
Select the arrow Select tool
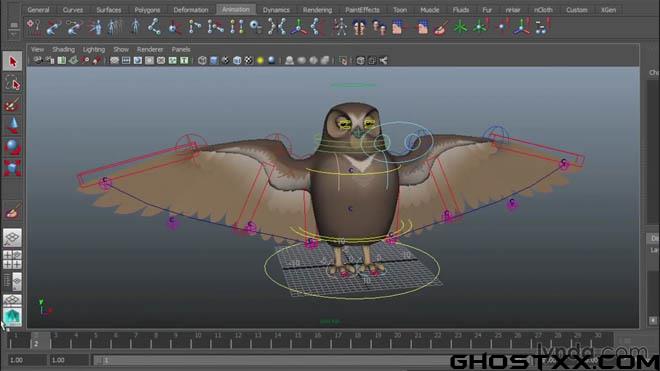pyautogui.click(x=12, y=61)
